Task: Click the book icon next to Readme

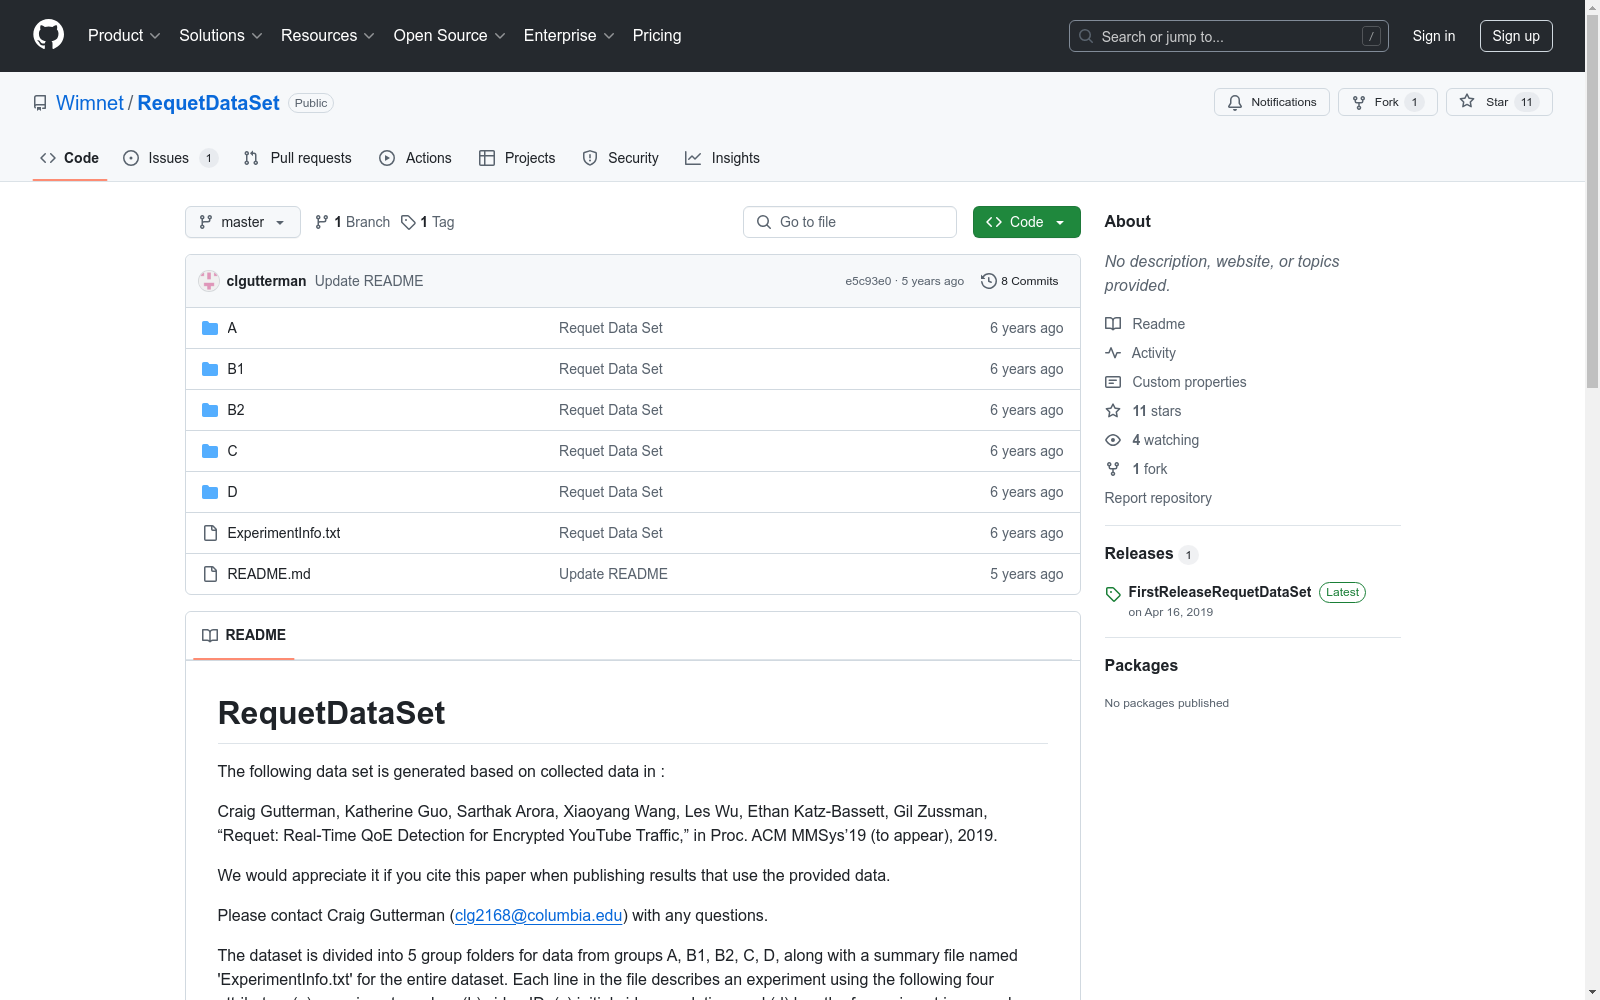Action: point(1113,324)
